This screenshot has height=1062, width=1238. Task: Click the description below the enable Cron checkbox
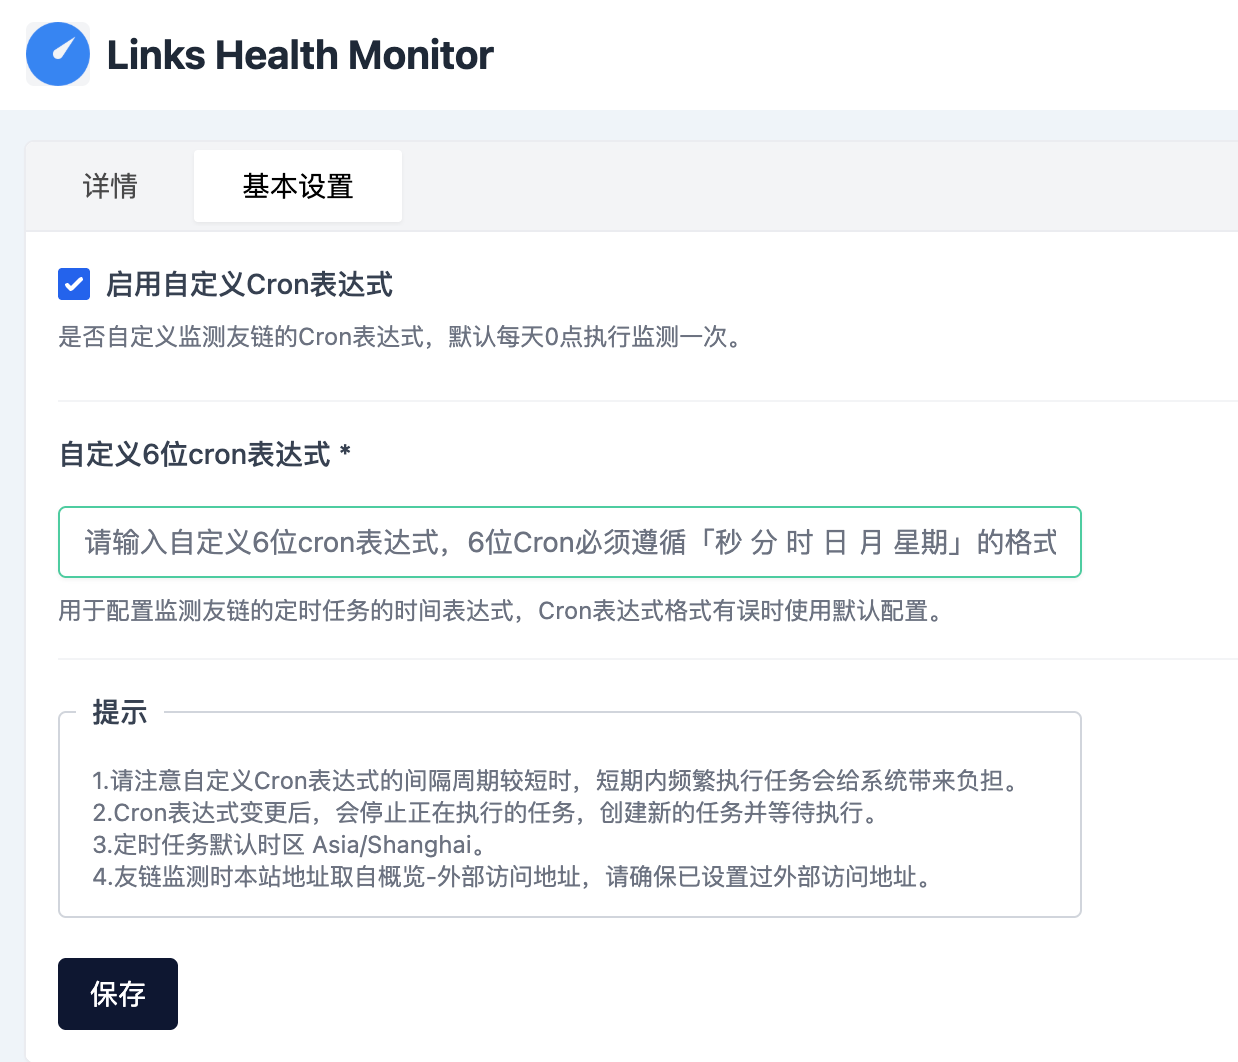(400, 337)
